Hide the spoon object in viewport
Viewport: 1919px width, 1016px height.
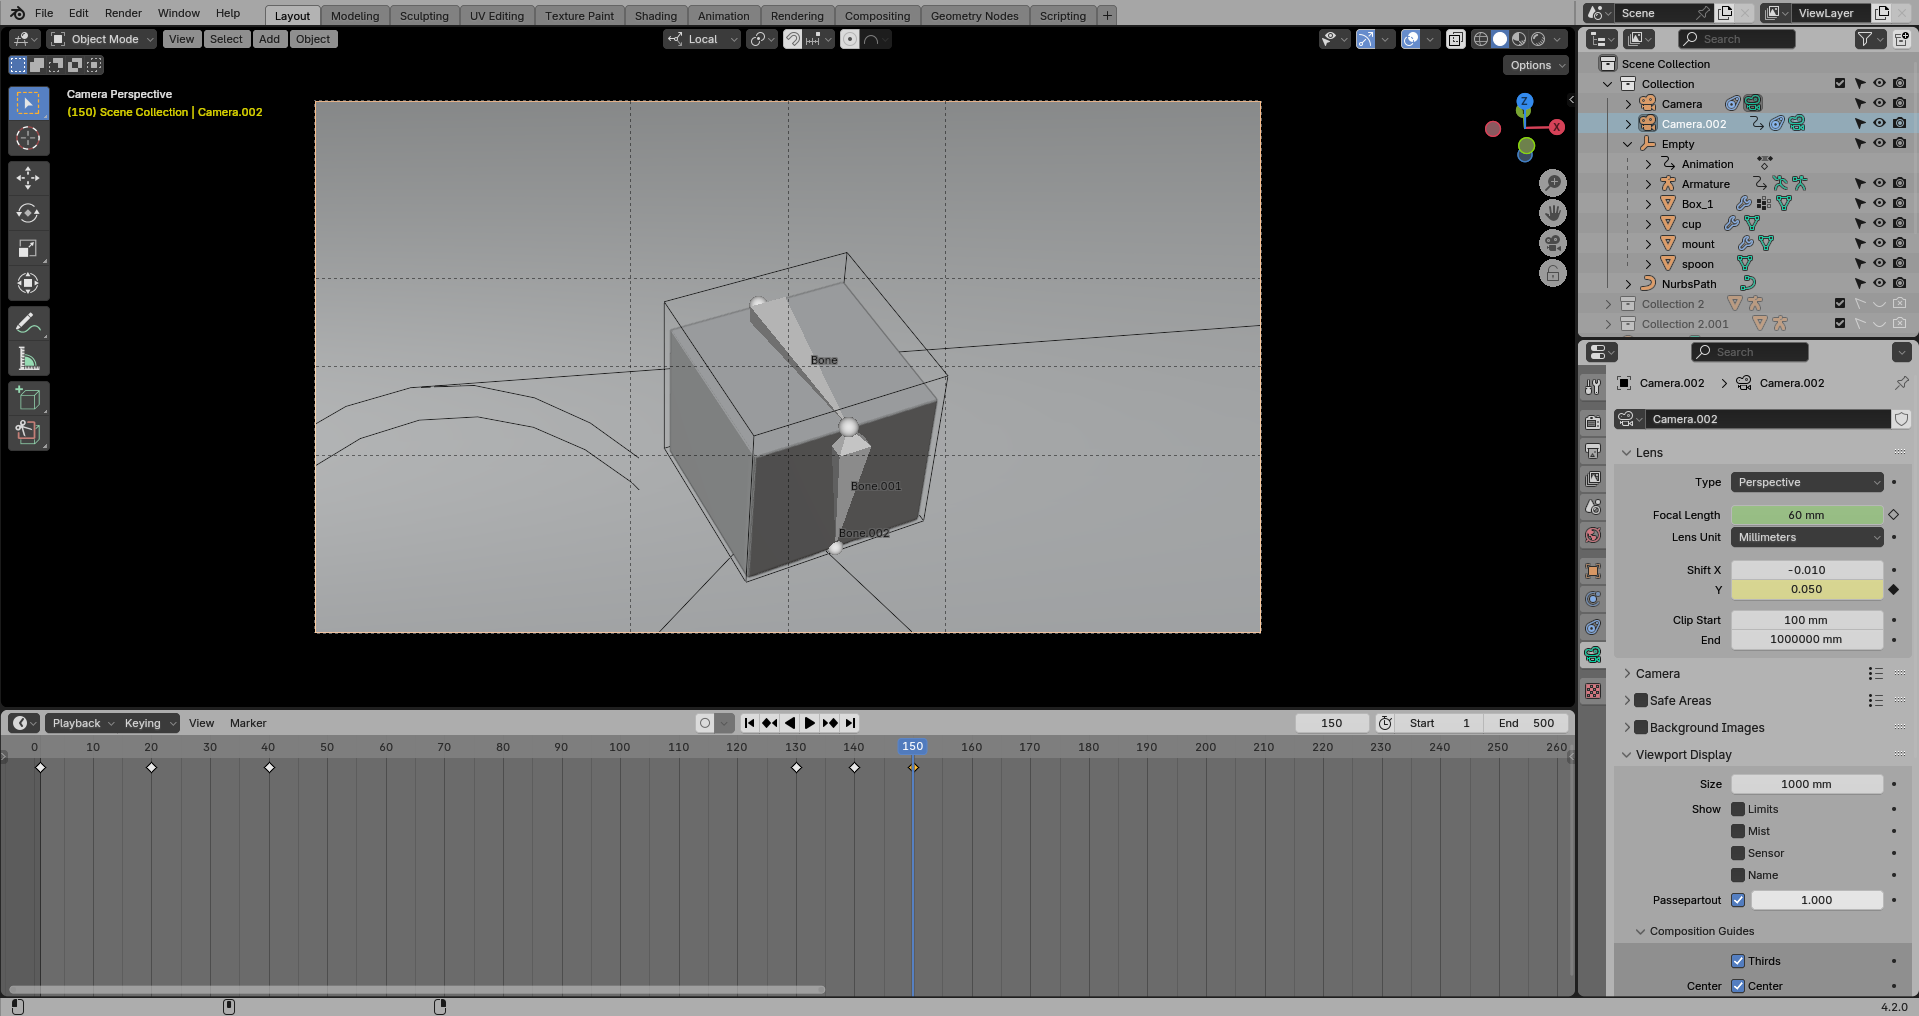click(x=1879, y=264)
